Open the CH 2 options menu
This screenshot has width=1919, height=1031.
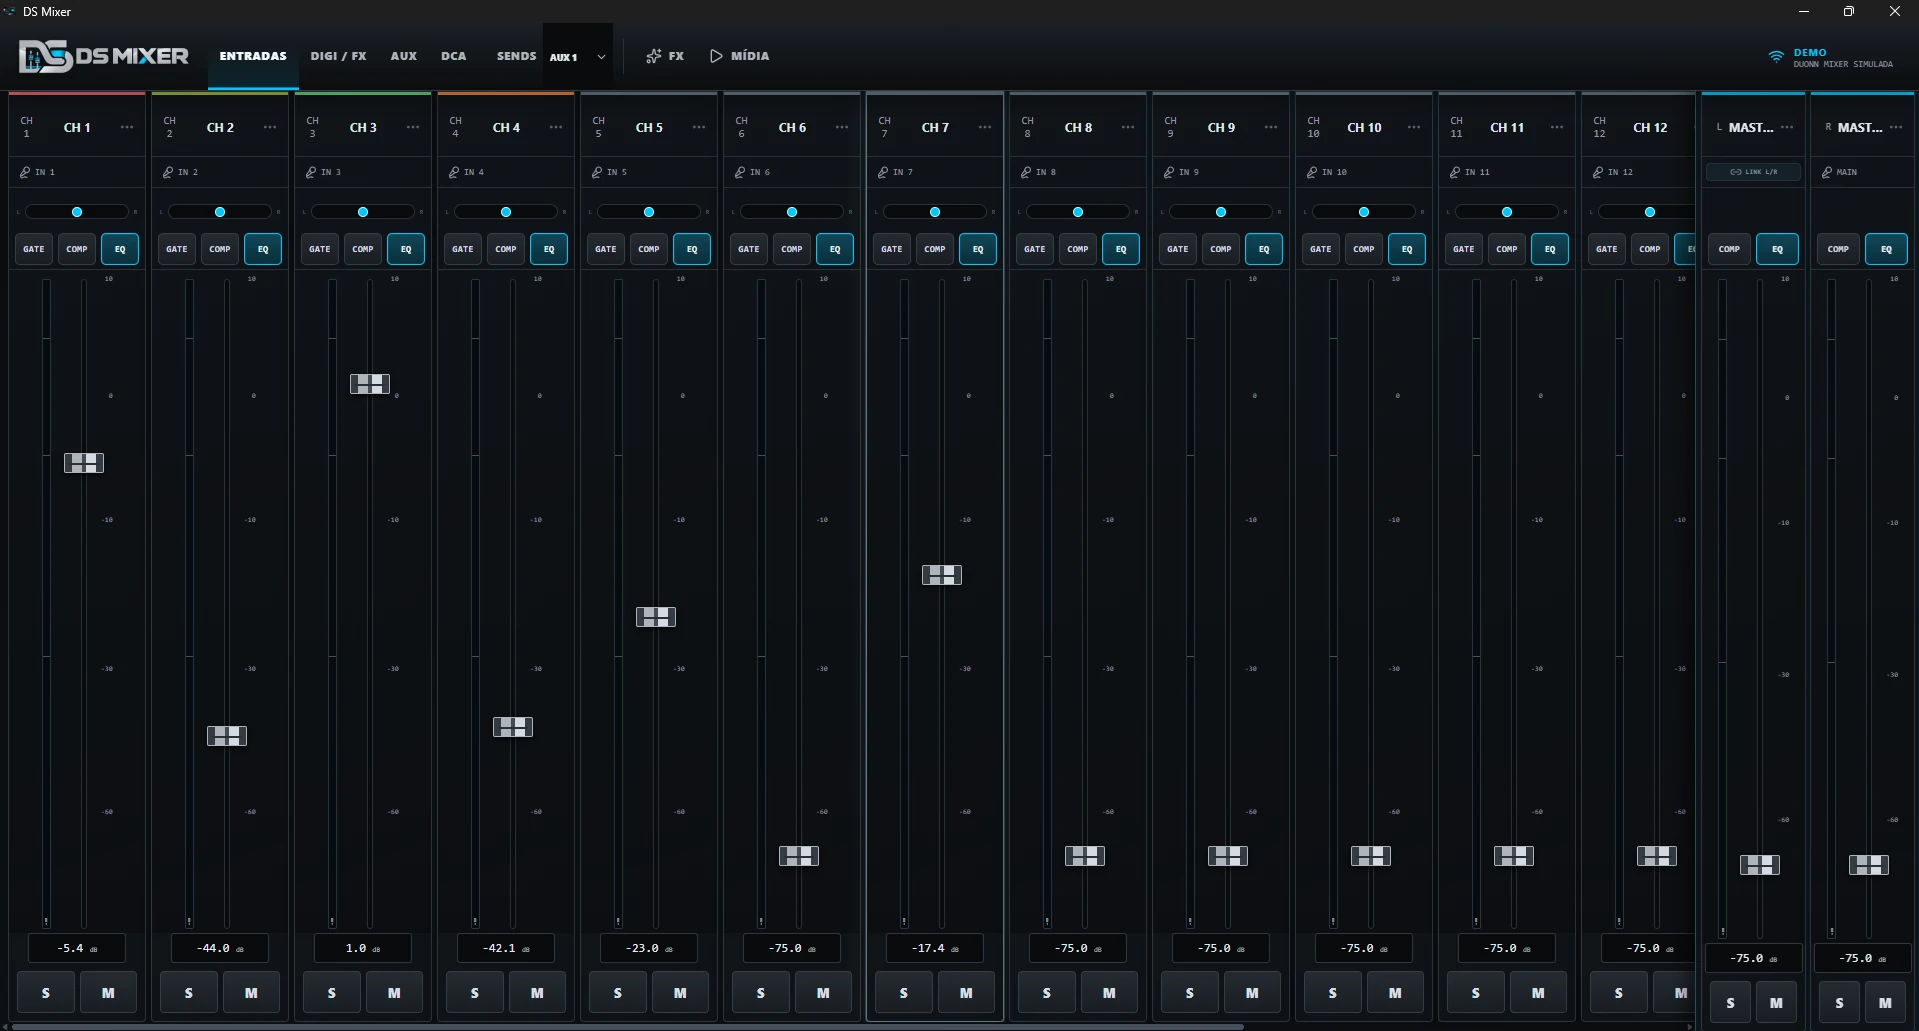click(x=270, y=127)
